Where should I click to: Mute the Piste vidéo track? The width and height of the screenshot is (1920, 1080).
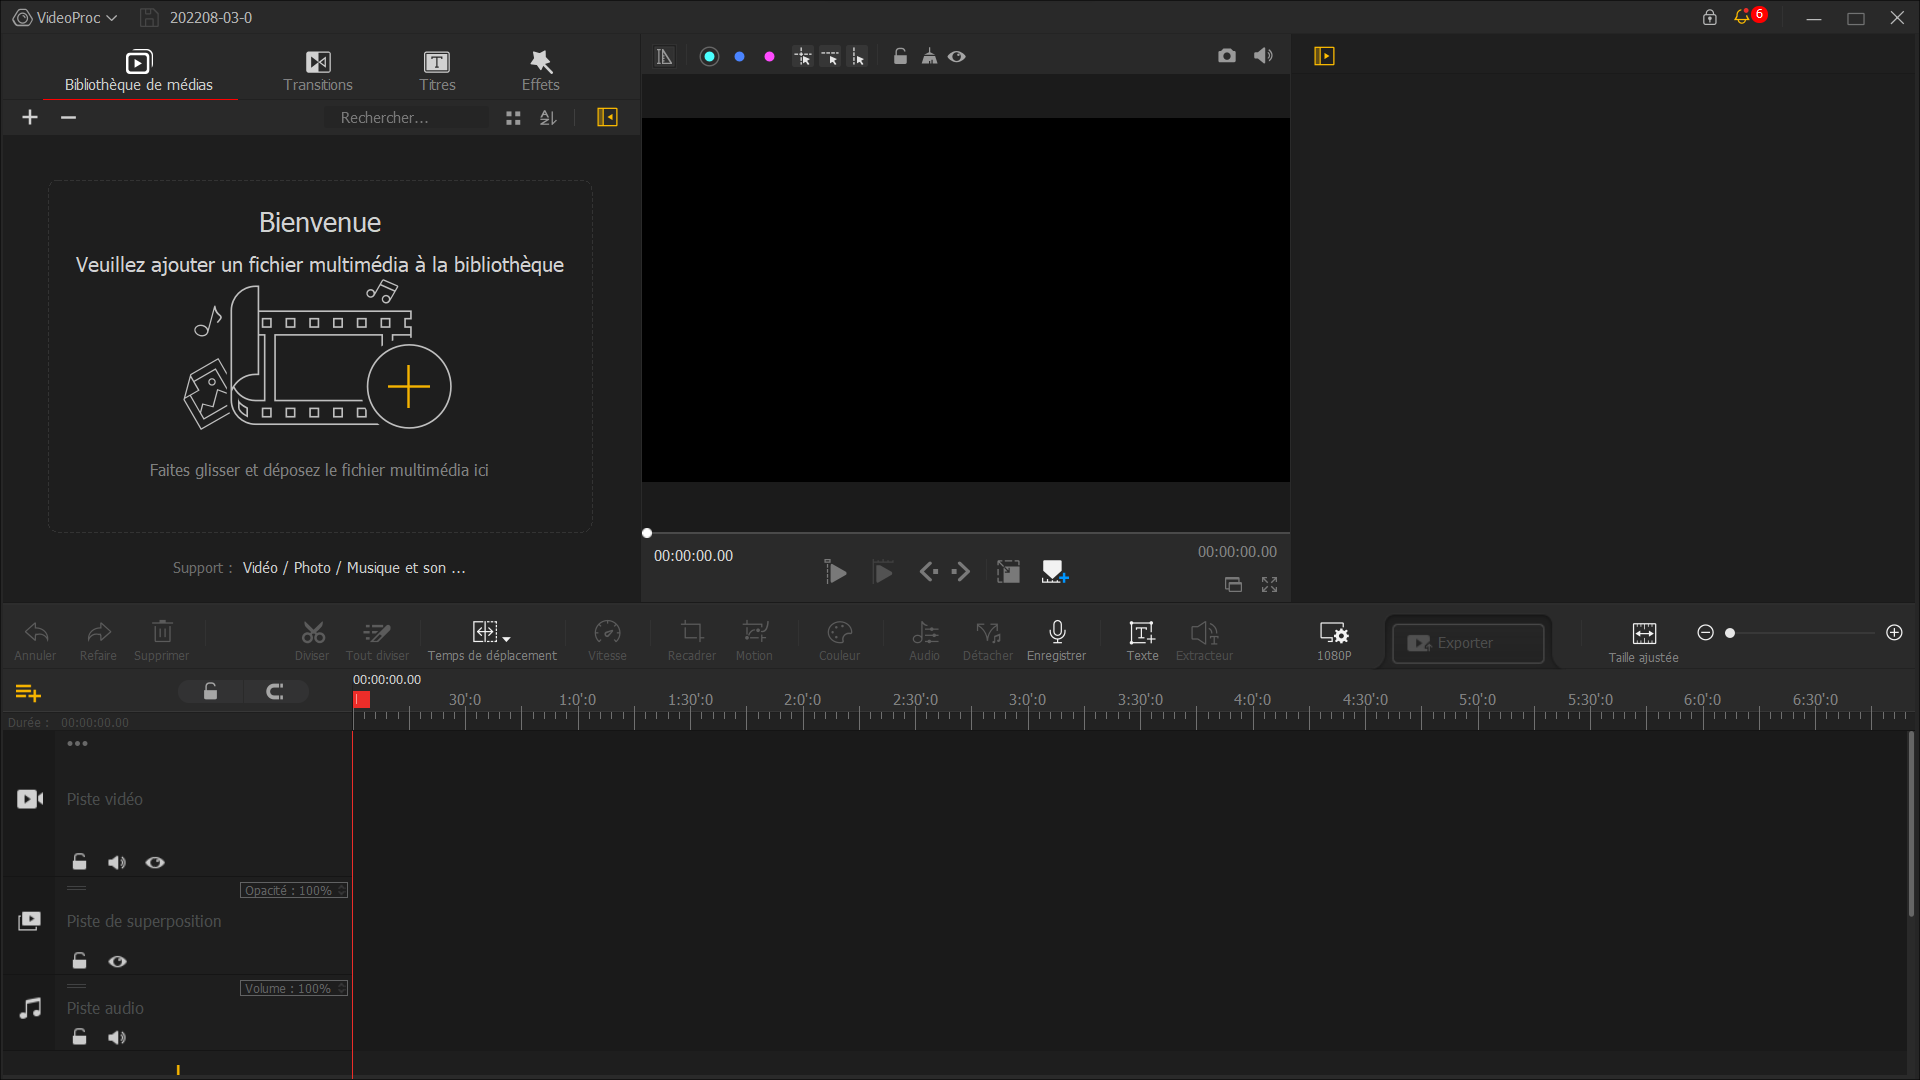(x=117, y=862)
